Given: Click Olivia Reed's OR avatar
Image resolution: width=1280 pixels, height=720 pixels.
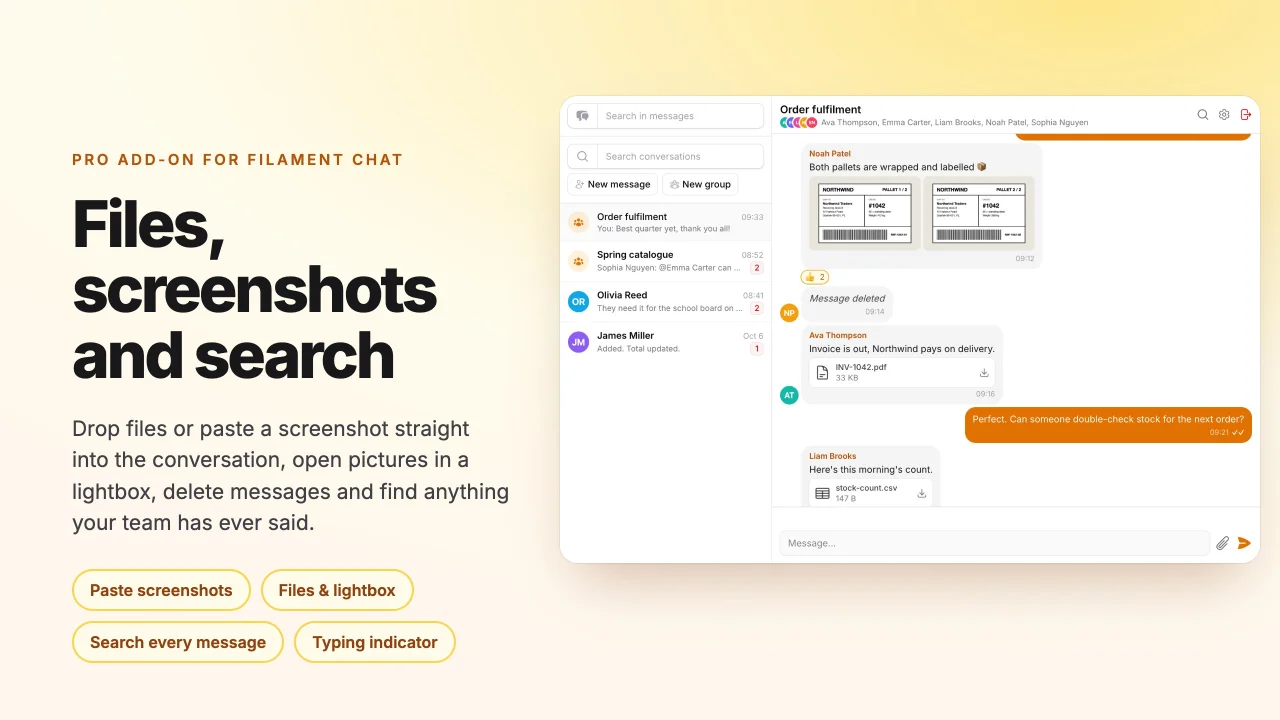Looking at the screenshot, I should point(578,301).
